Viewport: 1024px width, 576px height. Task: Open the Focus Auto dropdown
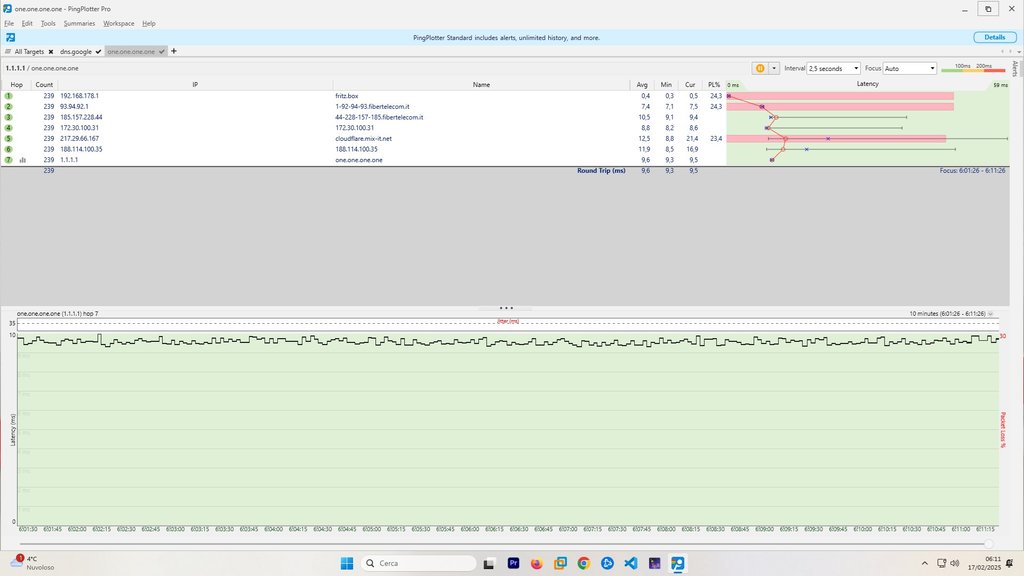pos(909,69)
